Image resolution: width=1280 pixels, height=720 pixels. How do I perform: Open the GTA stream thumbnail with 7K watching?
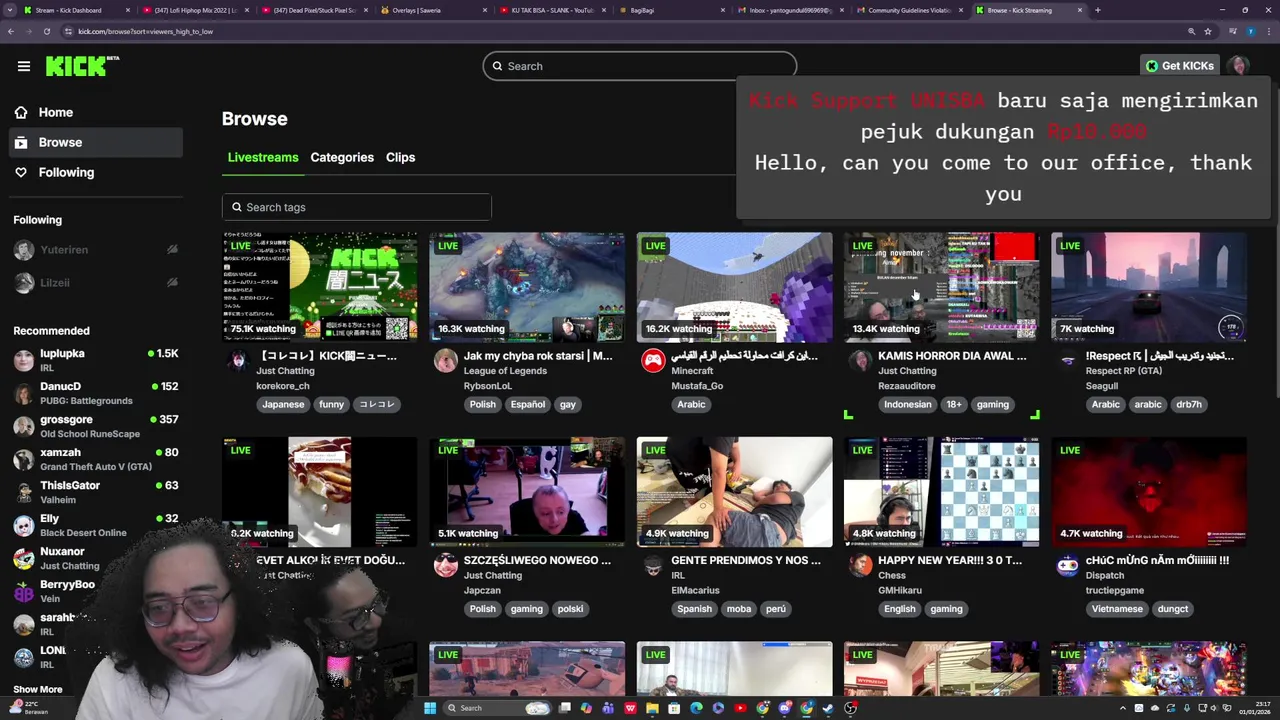pos(1148,287)
